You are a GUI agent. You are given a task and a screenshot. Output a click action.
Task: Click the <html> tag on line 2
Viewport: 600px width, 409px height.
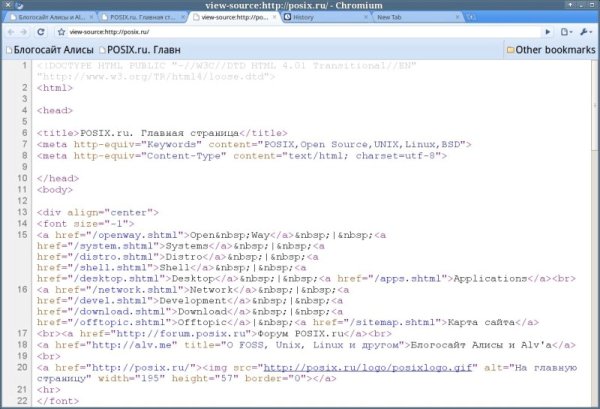tap(55, 88)
